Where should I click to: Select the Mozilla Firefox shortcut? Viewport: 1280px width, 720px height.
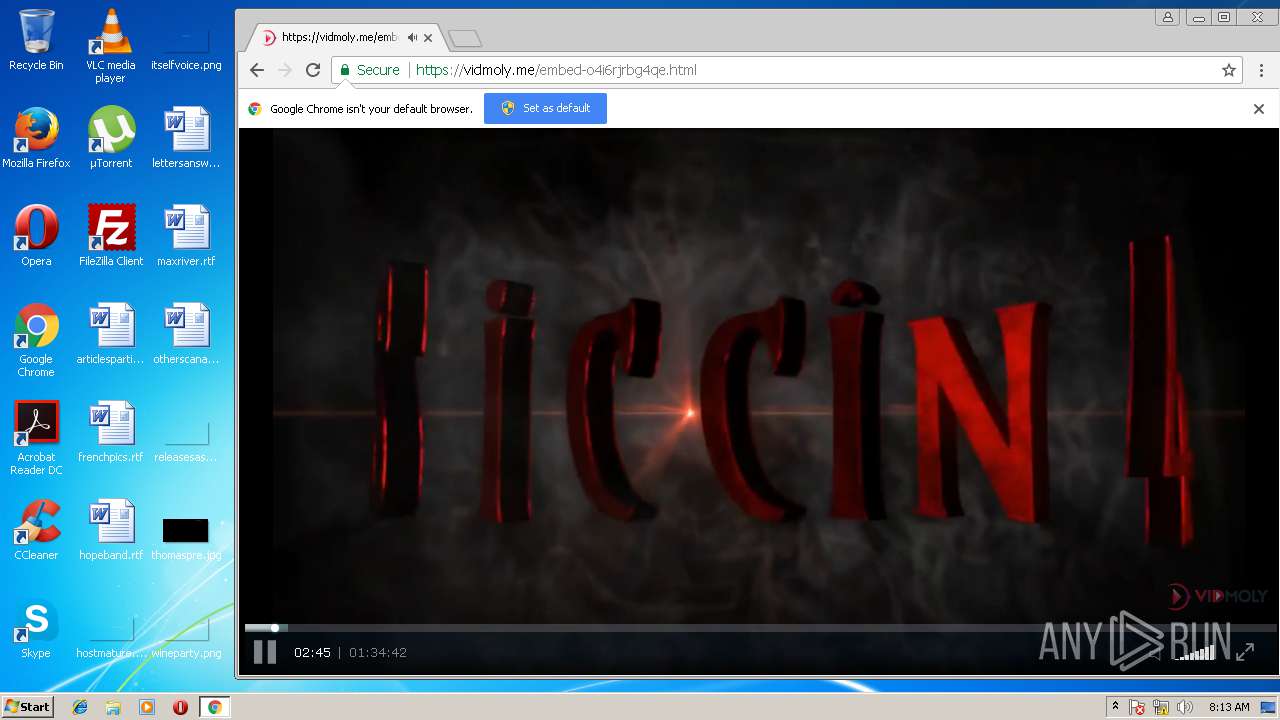(36, 138)
